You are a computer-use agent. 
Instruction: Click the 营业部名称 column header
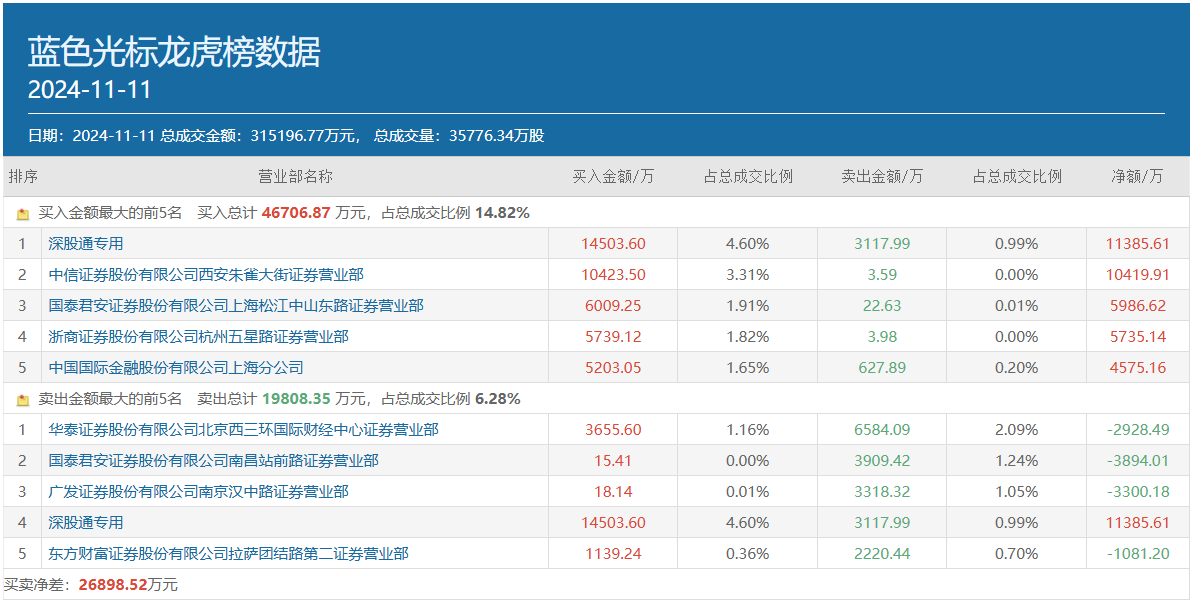pos(295,177)
